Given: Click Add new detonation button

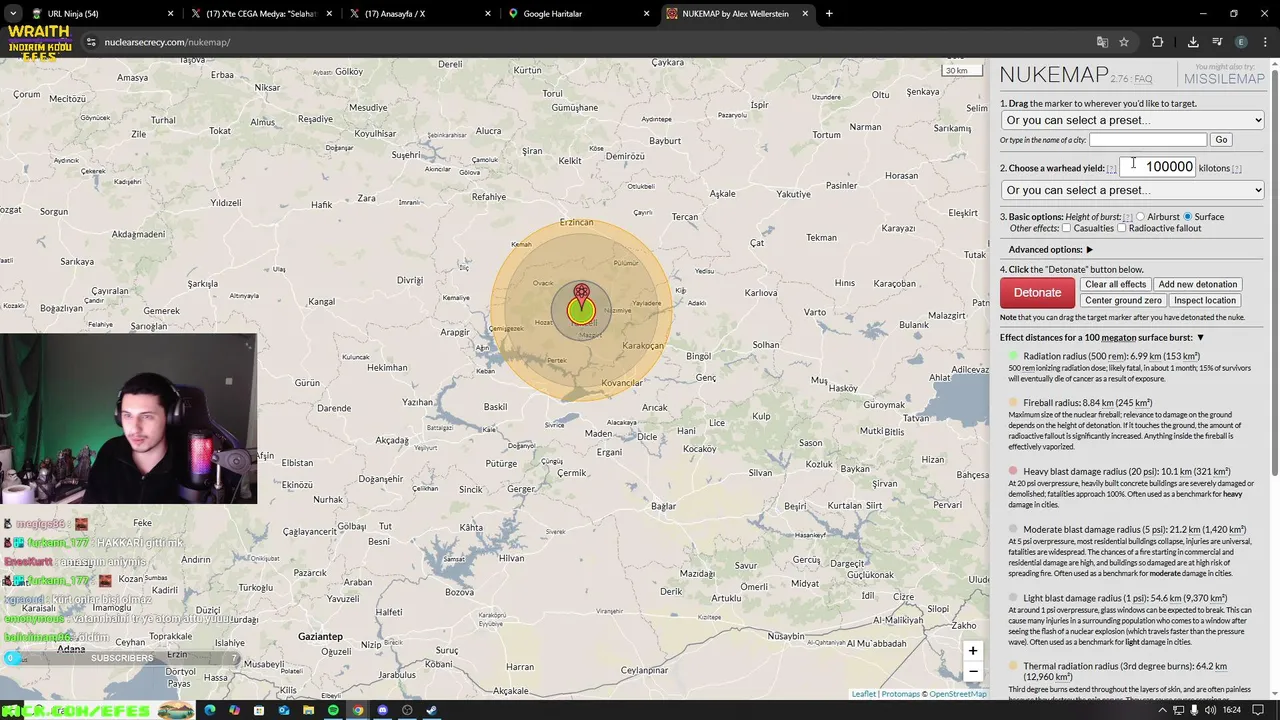Looking at the screenshot, I should (x=1197, y=284).
